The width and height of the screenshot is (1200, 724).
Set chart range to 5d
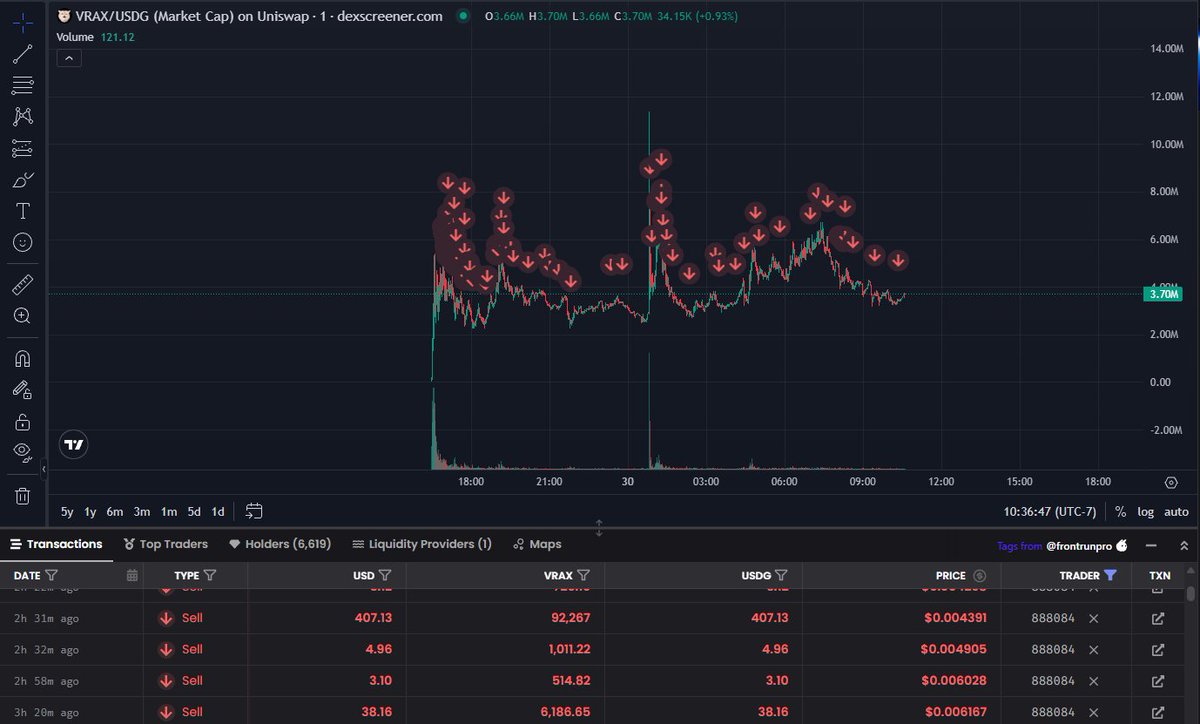coord(194,512)
